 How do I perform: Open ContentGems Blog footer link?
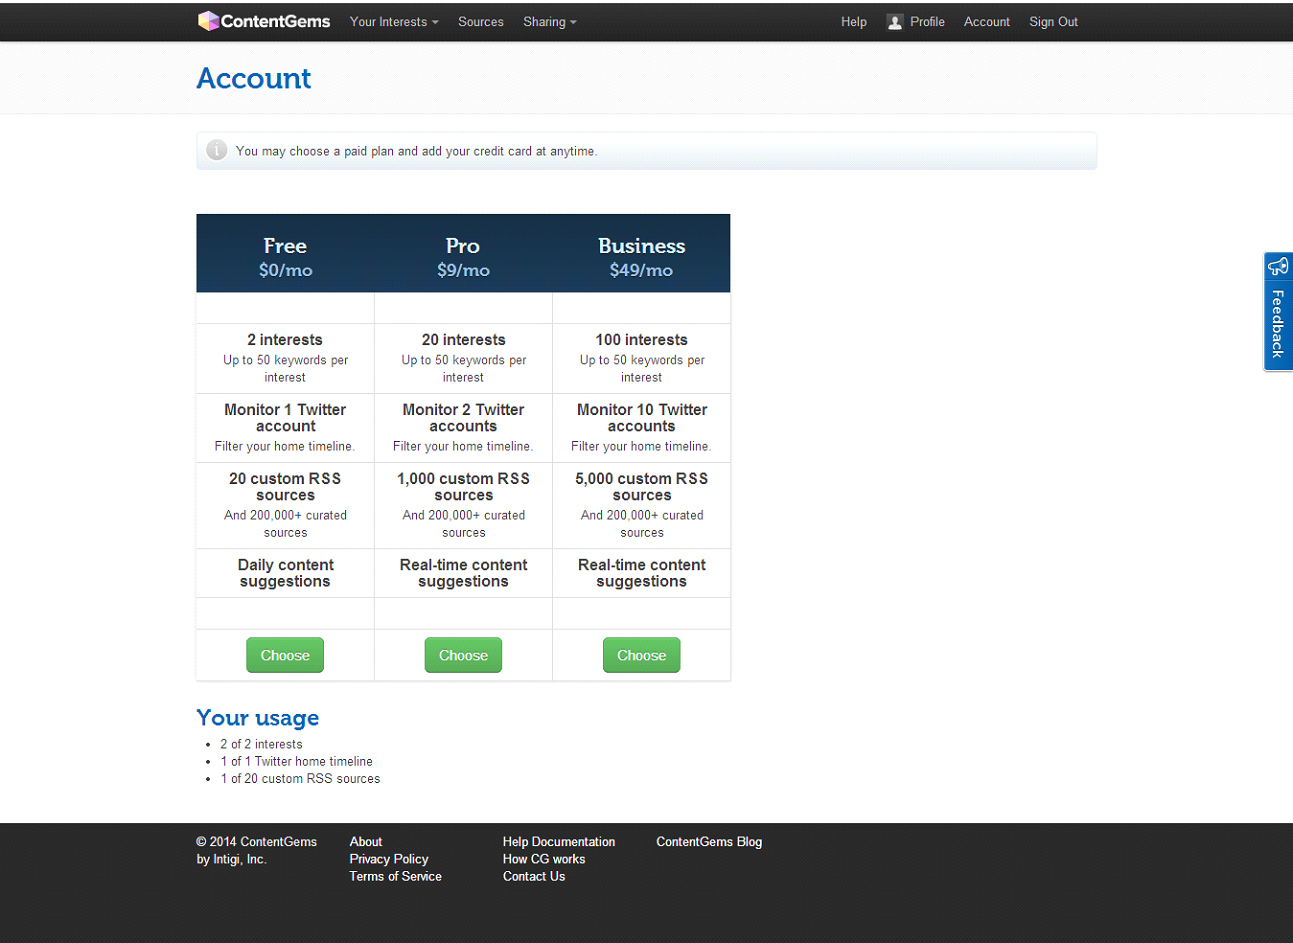[x=709, y=842]
